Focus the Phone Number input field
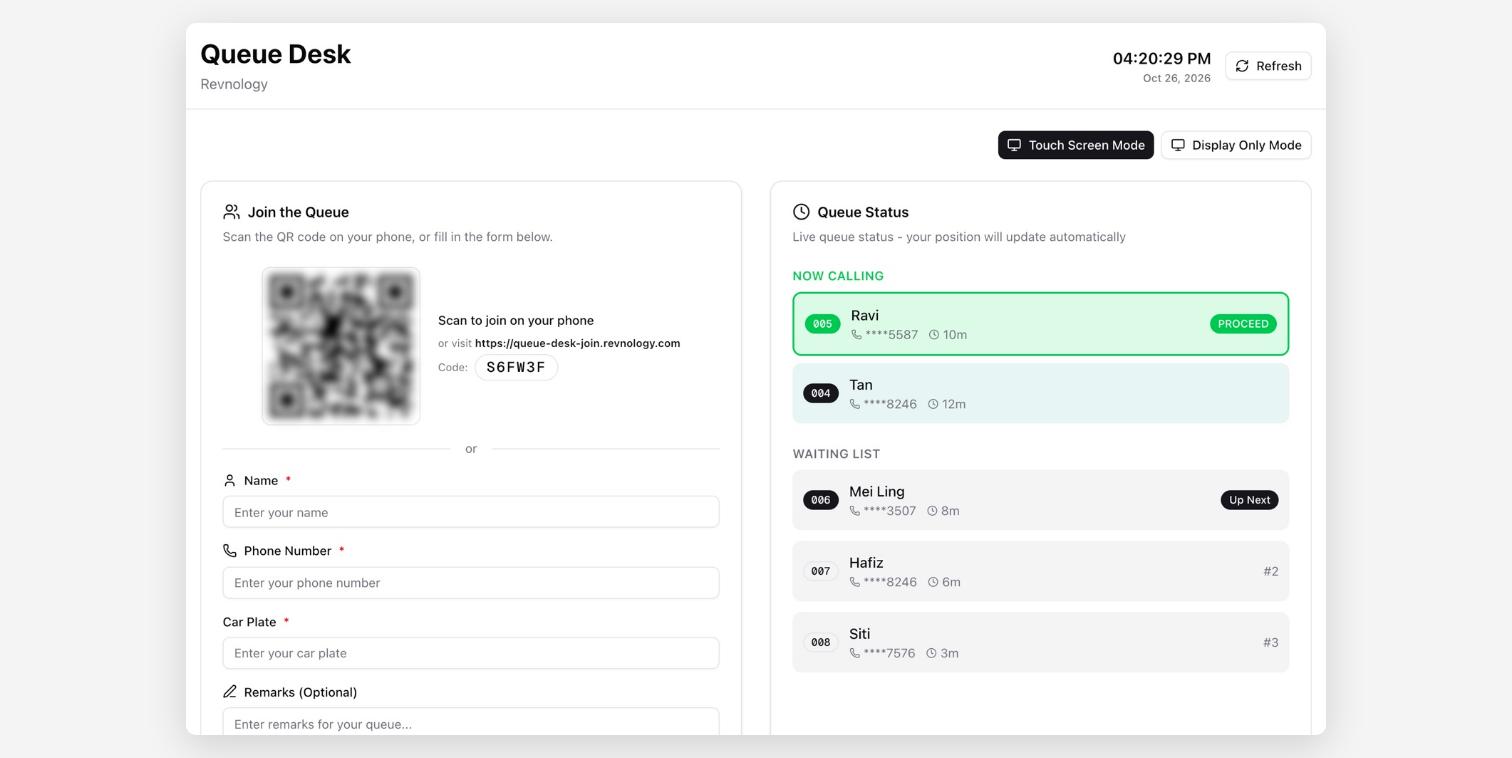This screenshot has height=758, width=1512. (471, 583)
